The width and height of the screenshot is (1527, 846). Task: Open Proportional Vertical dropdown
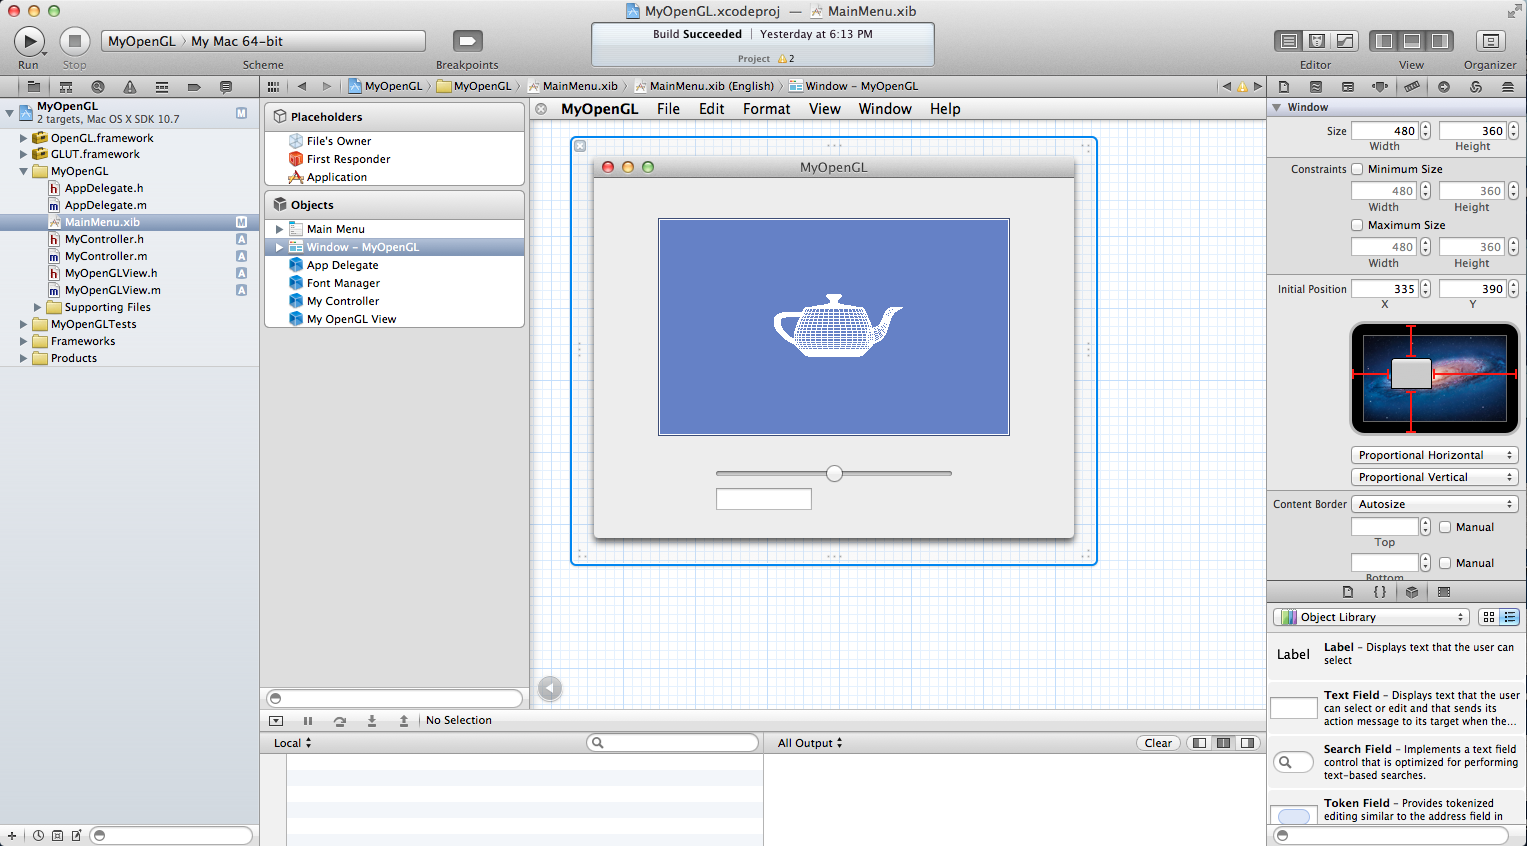click(1434, 477)
